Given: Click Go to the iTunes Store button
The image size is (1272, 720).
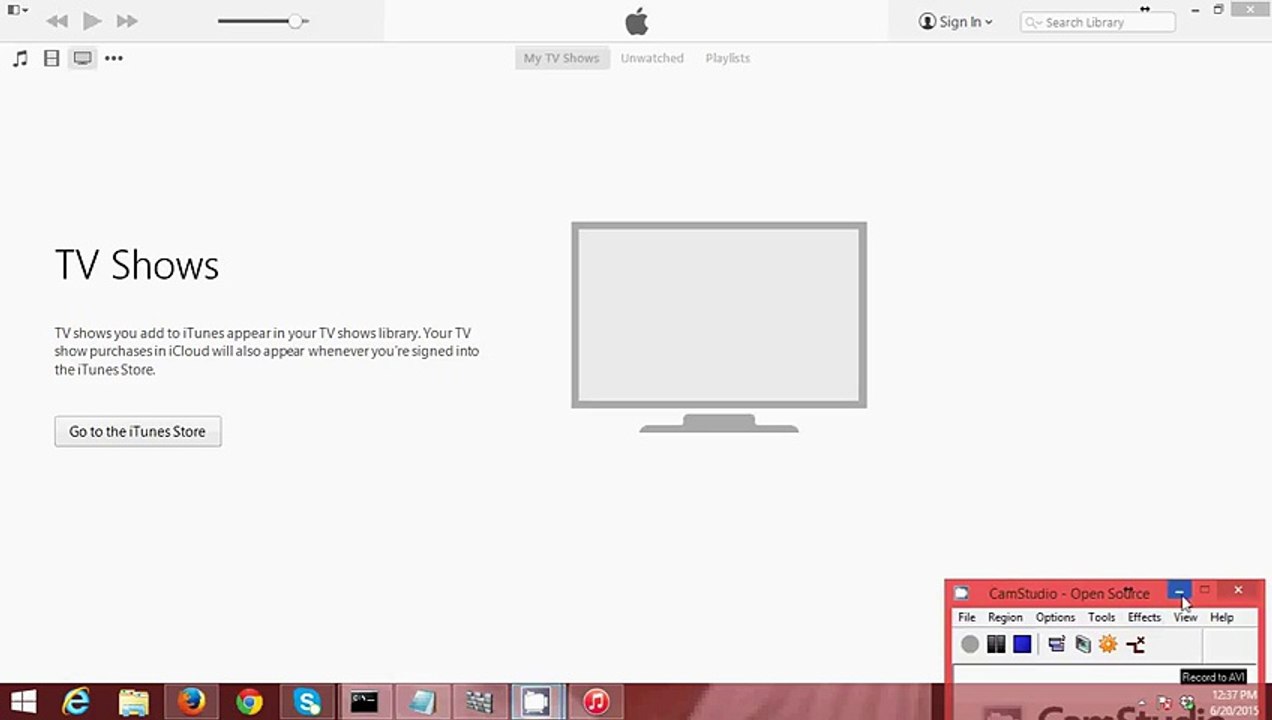Looking at the screenshot, I should click(138, 431).
